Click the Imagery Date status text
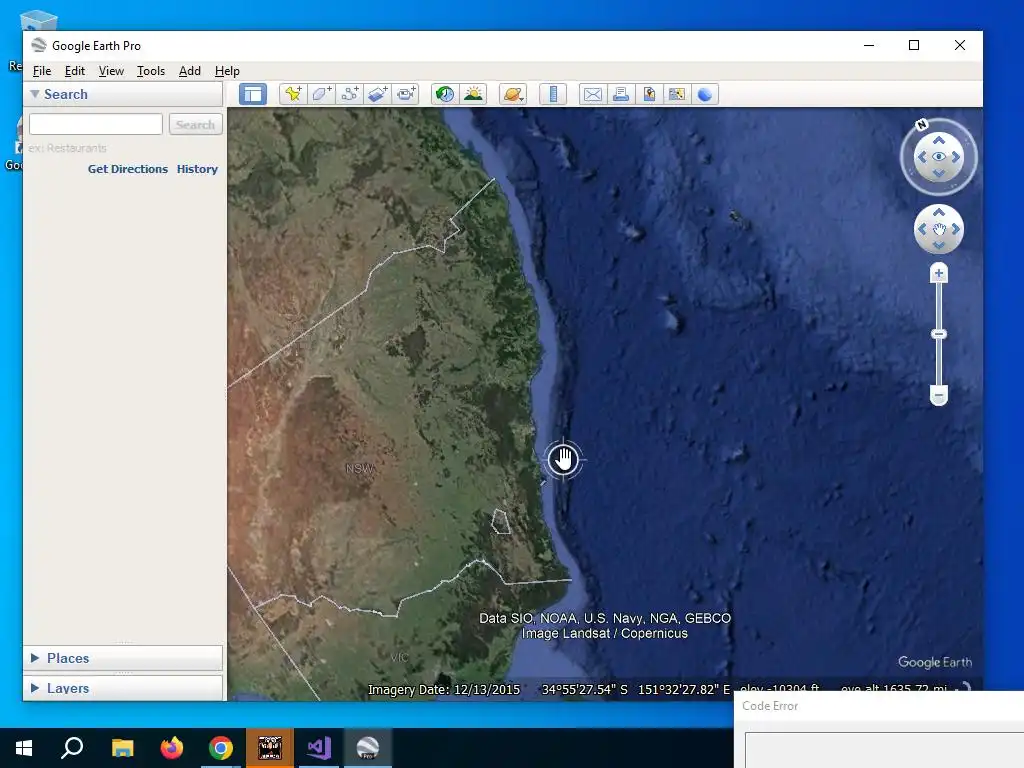Image resolution: width=1024 pixels, height=768 pixels. [444, 690]
